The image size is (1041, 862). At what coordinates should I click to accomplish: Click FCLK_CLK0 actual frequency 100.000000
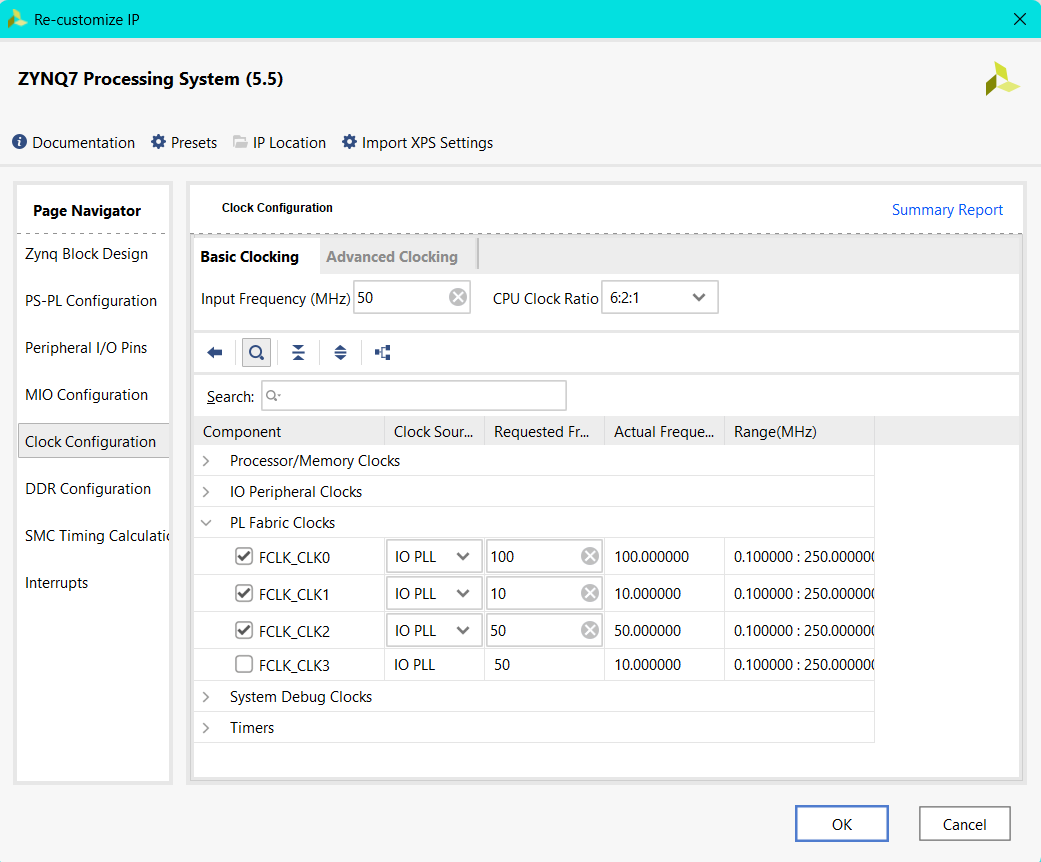[x=651, y=557]
